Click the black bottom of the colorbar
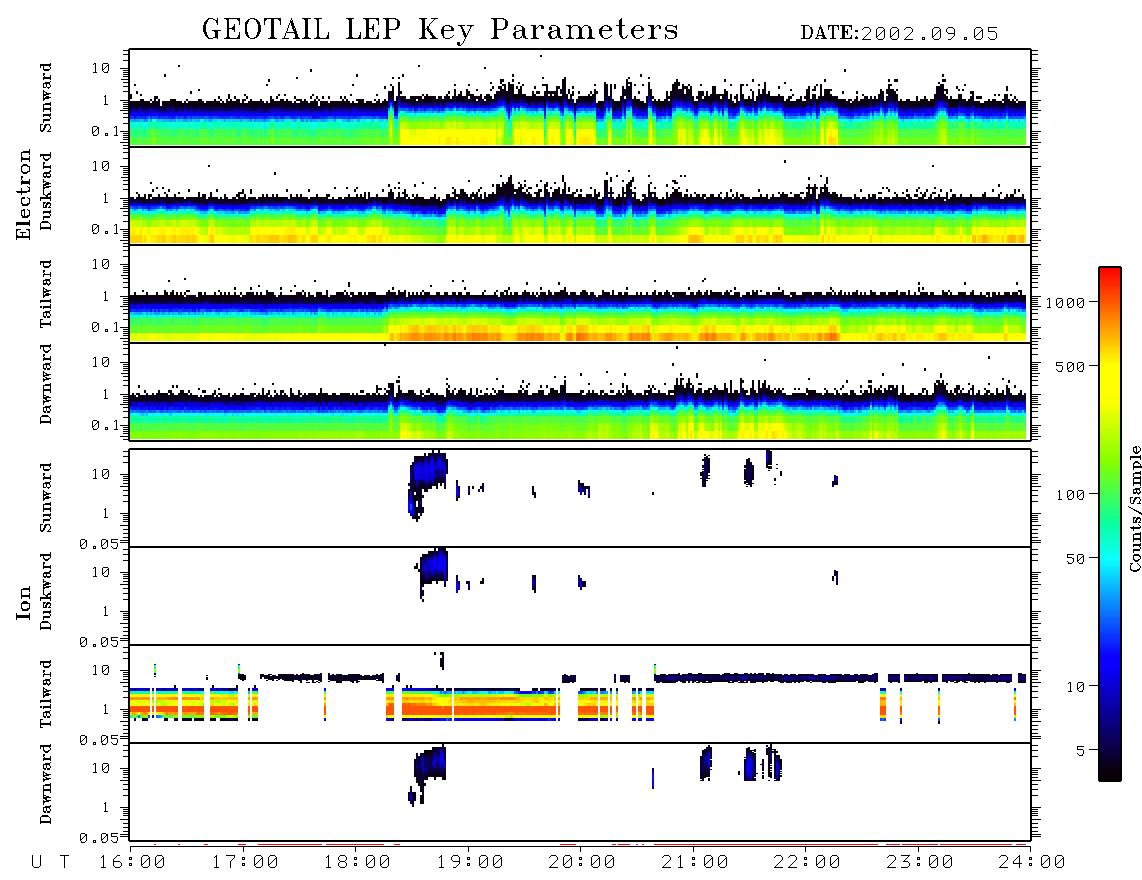The height and width of the screenshot is (880, 1142). point(1110,772)
